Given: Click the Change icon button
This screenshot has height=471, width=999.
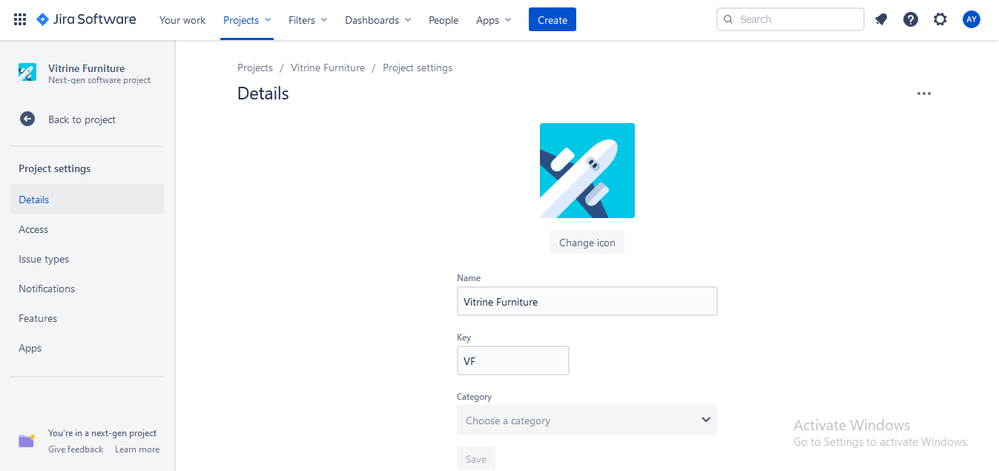Looking at the screenshot, I should pyautogui.click(x=587, y=243).
